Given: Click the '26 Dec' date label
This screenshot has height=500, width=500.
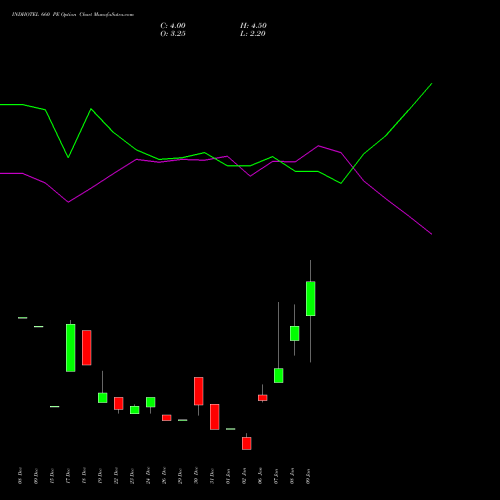Looking at the screenshot, I should [164, 476].
